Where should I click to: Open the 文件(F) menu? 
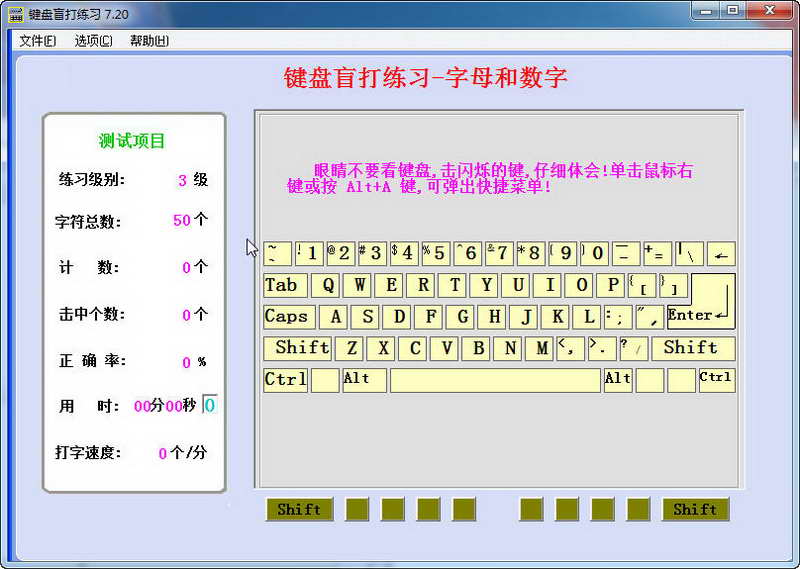point(37,41)
